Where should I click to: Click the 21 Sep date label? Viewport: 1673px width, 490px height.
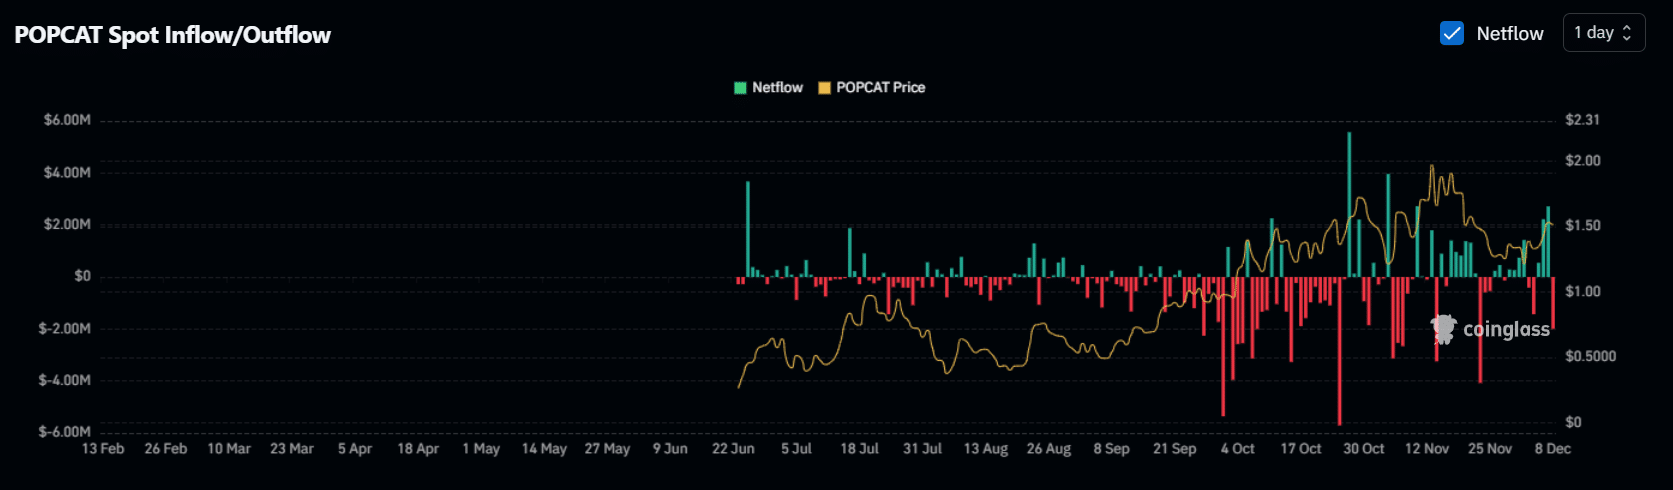click(x=1174, y=448)
